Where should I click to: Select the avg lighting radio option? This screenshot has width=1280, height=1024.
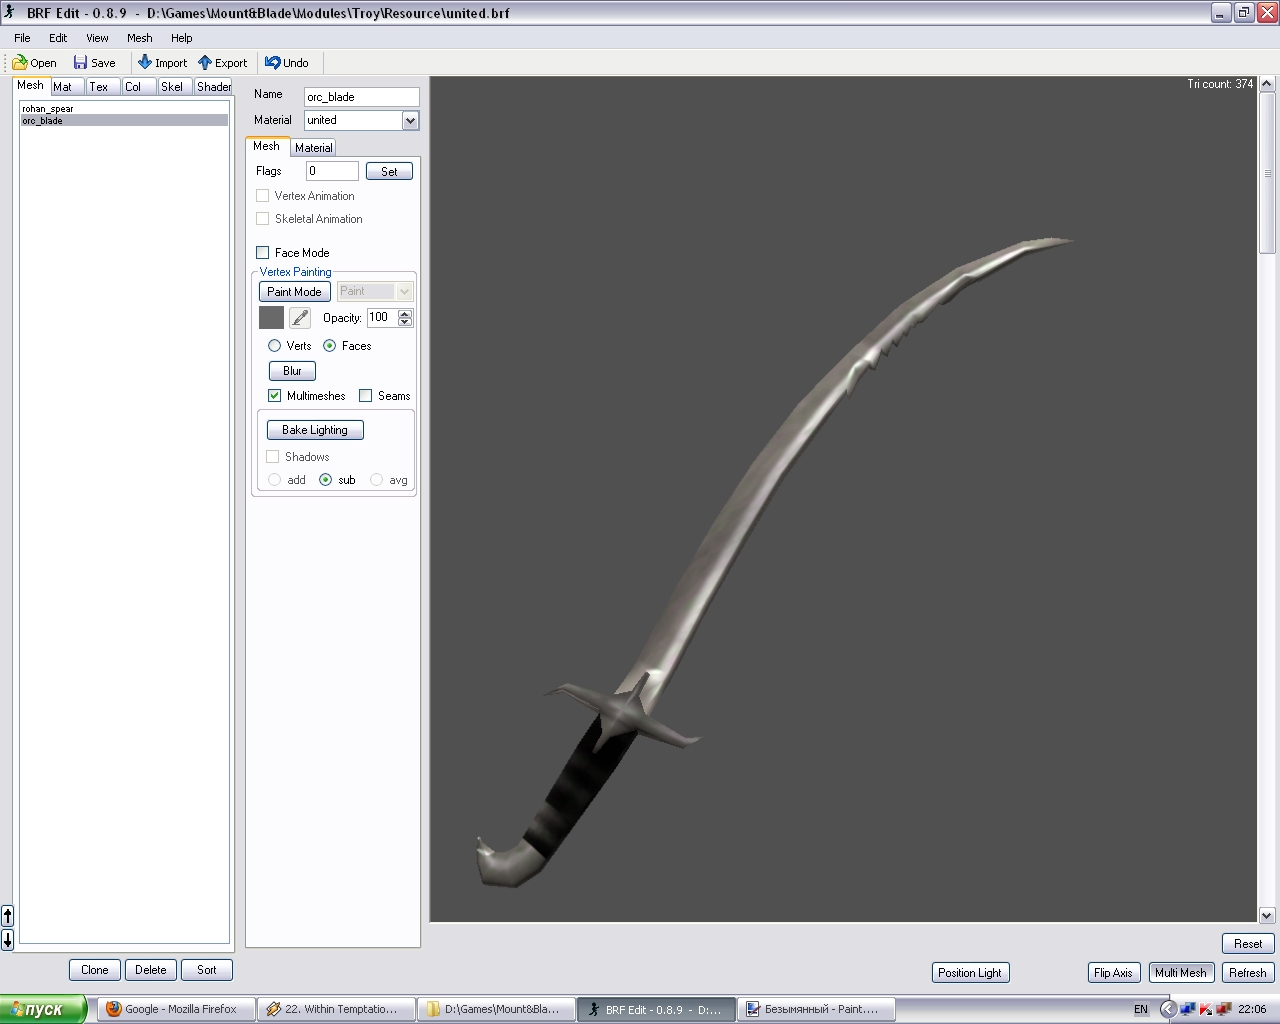(x=376, y=480)
